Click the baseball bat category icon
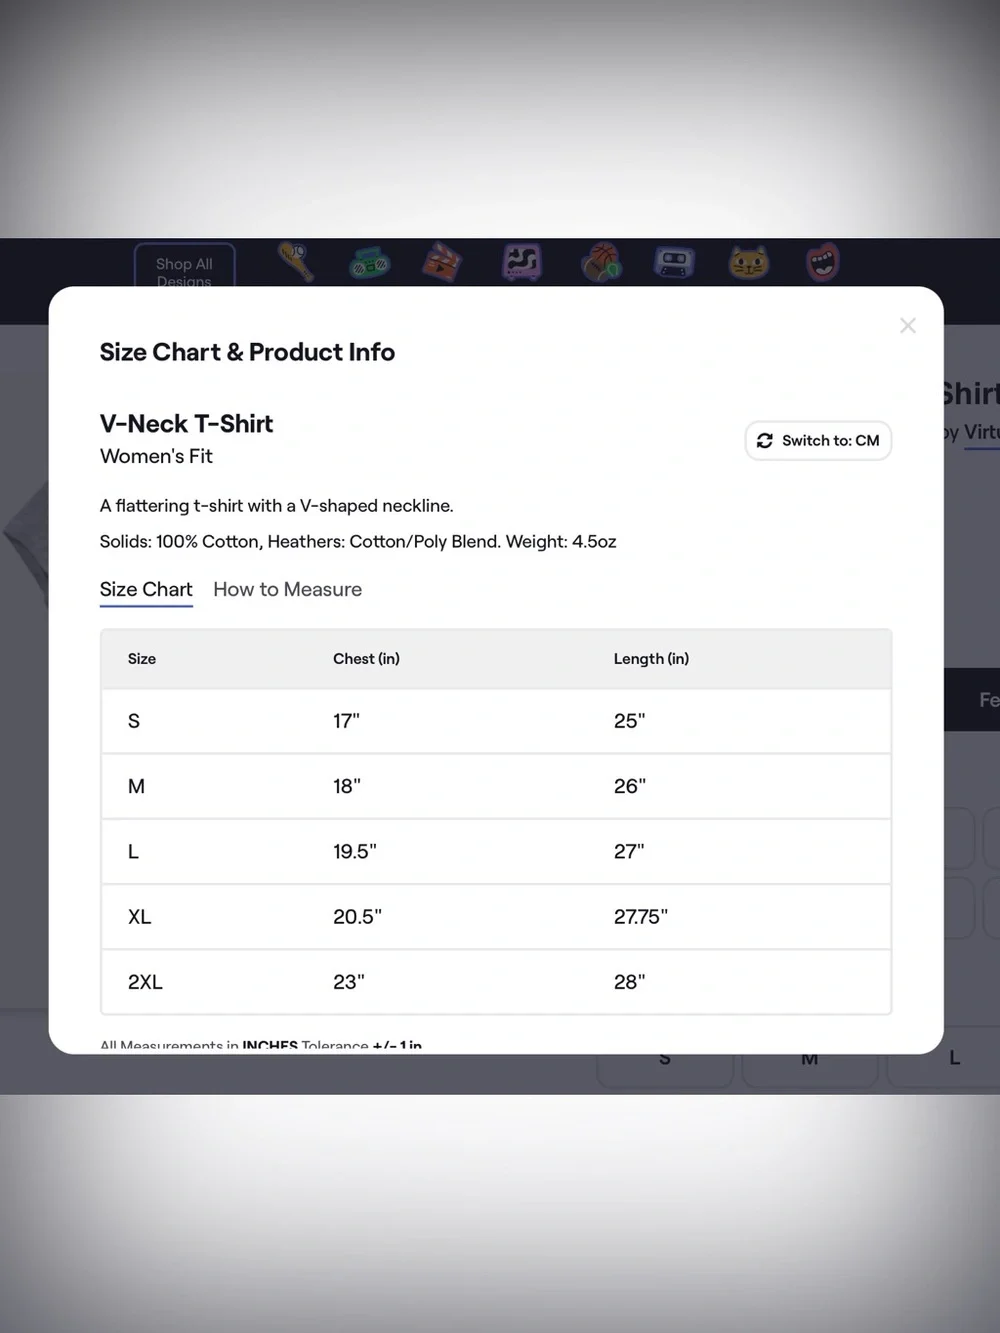Viewport: 1000px width, 1333px height. pos(296,262)
